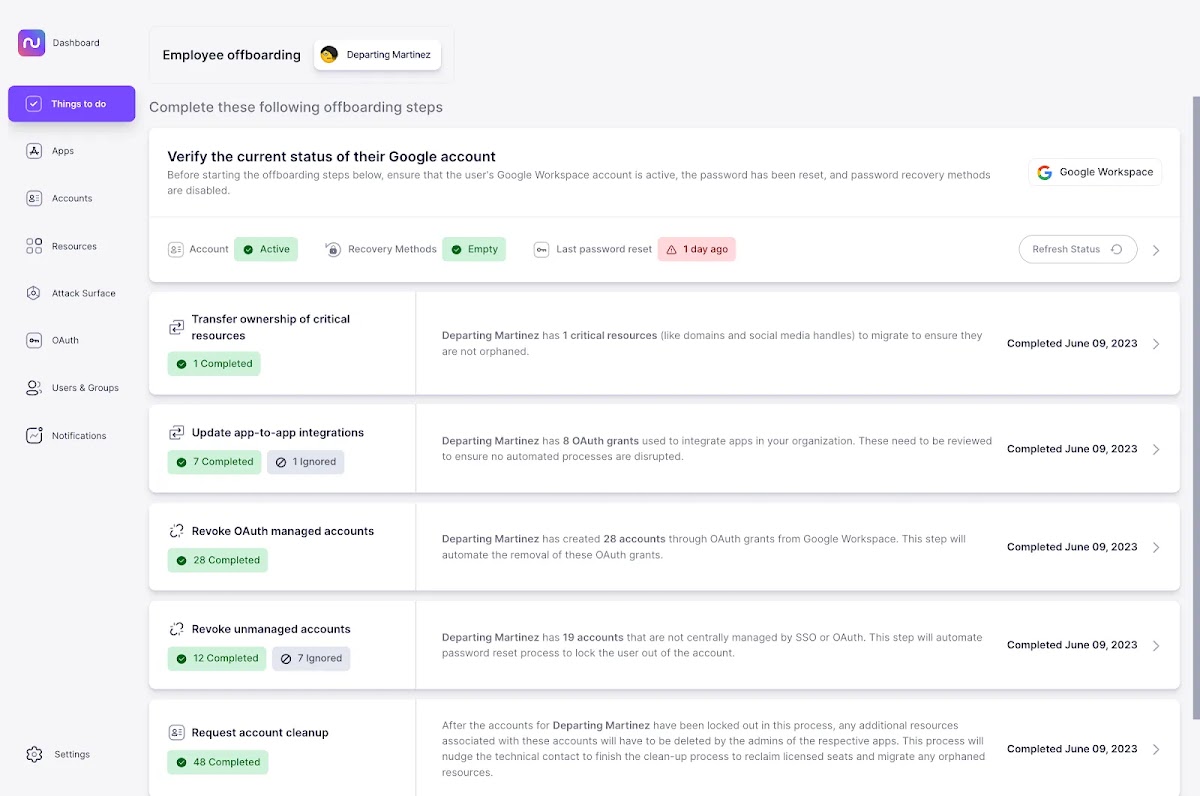The height and width of the screenshot is (796, 1200).
Task: Click the Departing Martinez user chip
Action: click(x=377, y=55)
